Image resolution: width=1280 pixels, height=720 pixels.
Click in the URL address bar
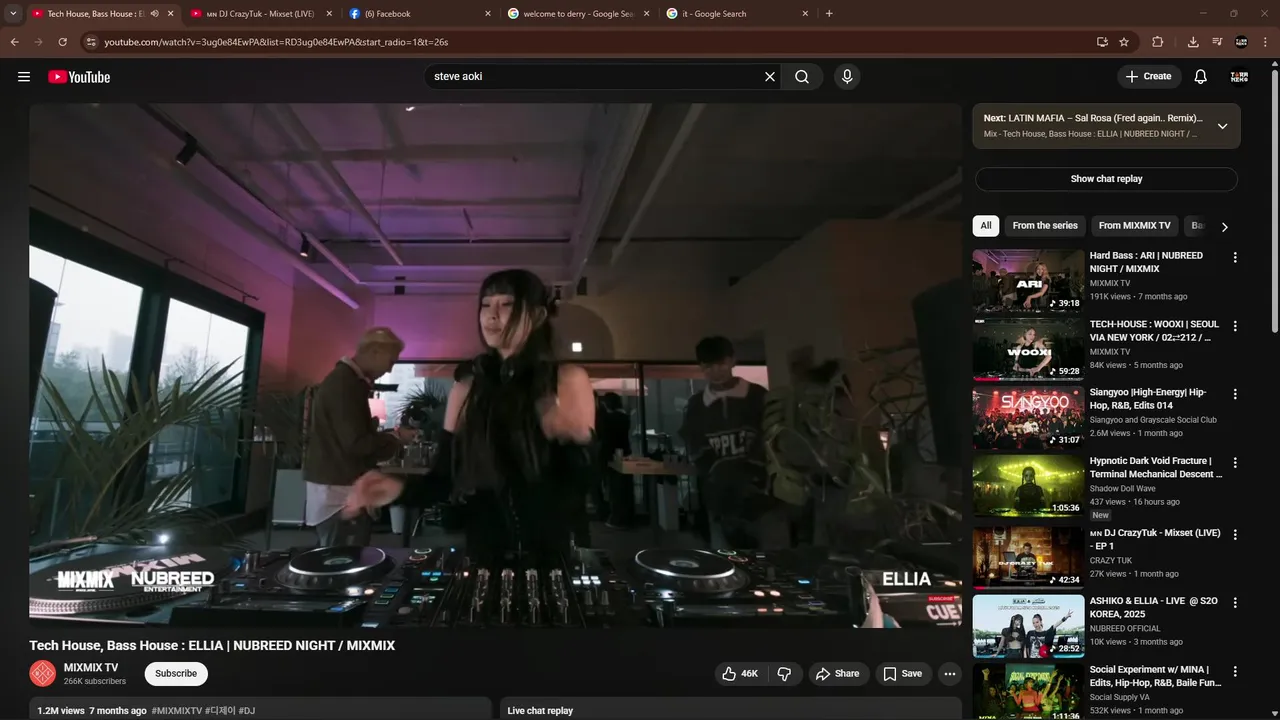point(590,42)
